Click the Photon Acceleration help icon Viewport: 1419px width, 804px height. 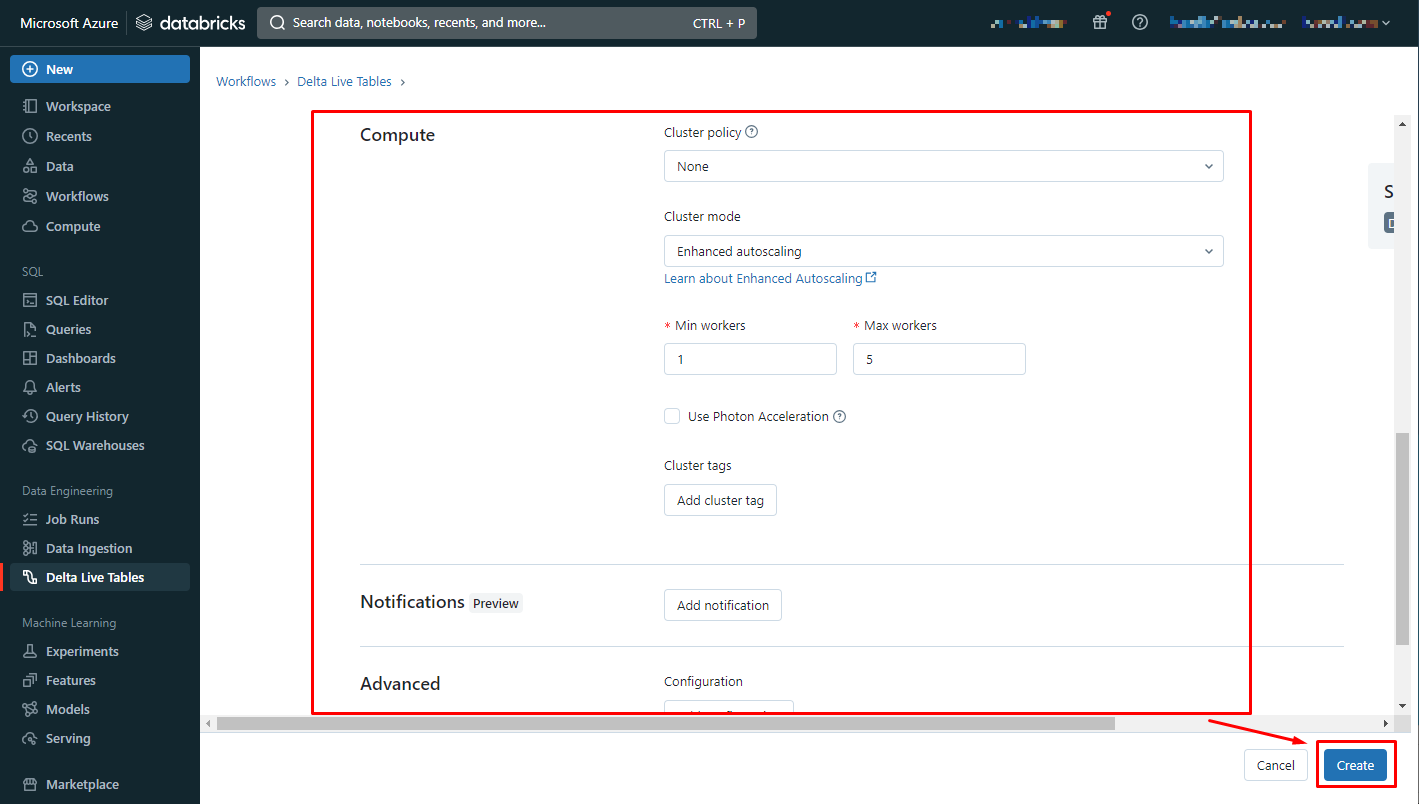coord(840,417)
